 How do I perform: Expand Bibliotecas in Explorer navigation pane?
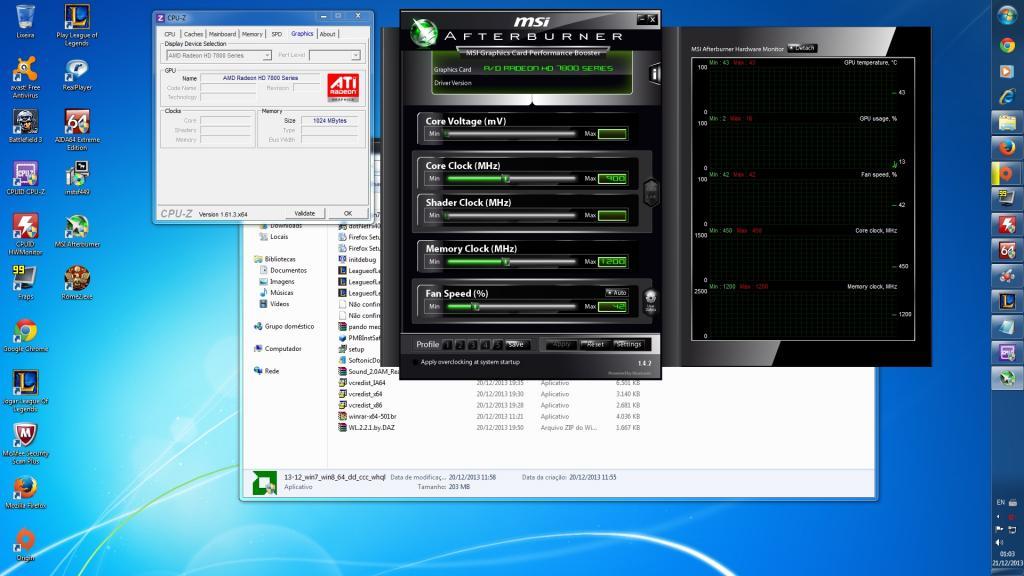click(x=280, y=259)
